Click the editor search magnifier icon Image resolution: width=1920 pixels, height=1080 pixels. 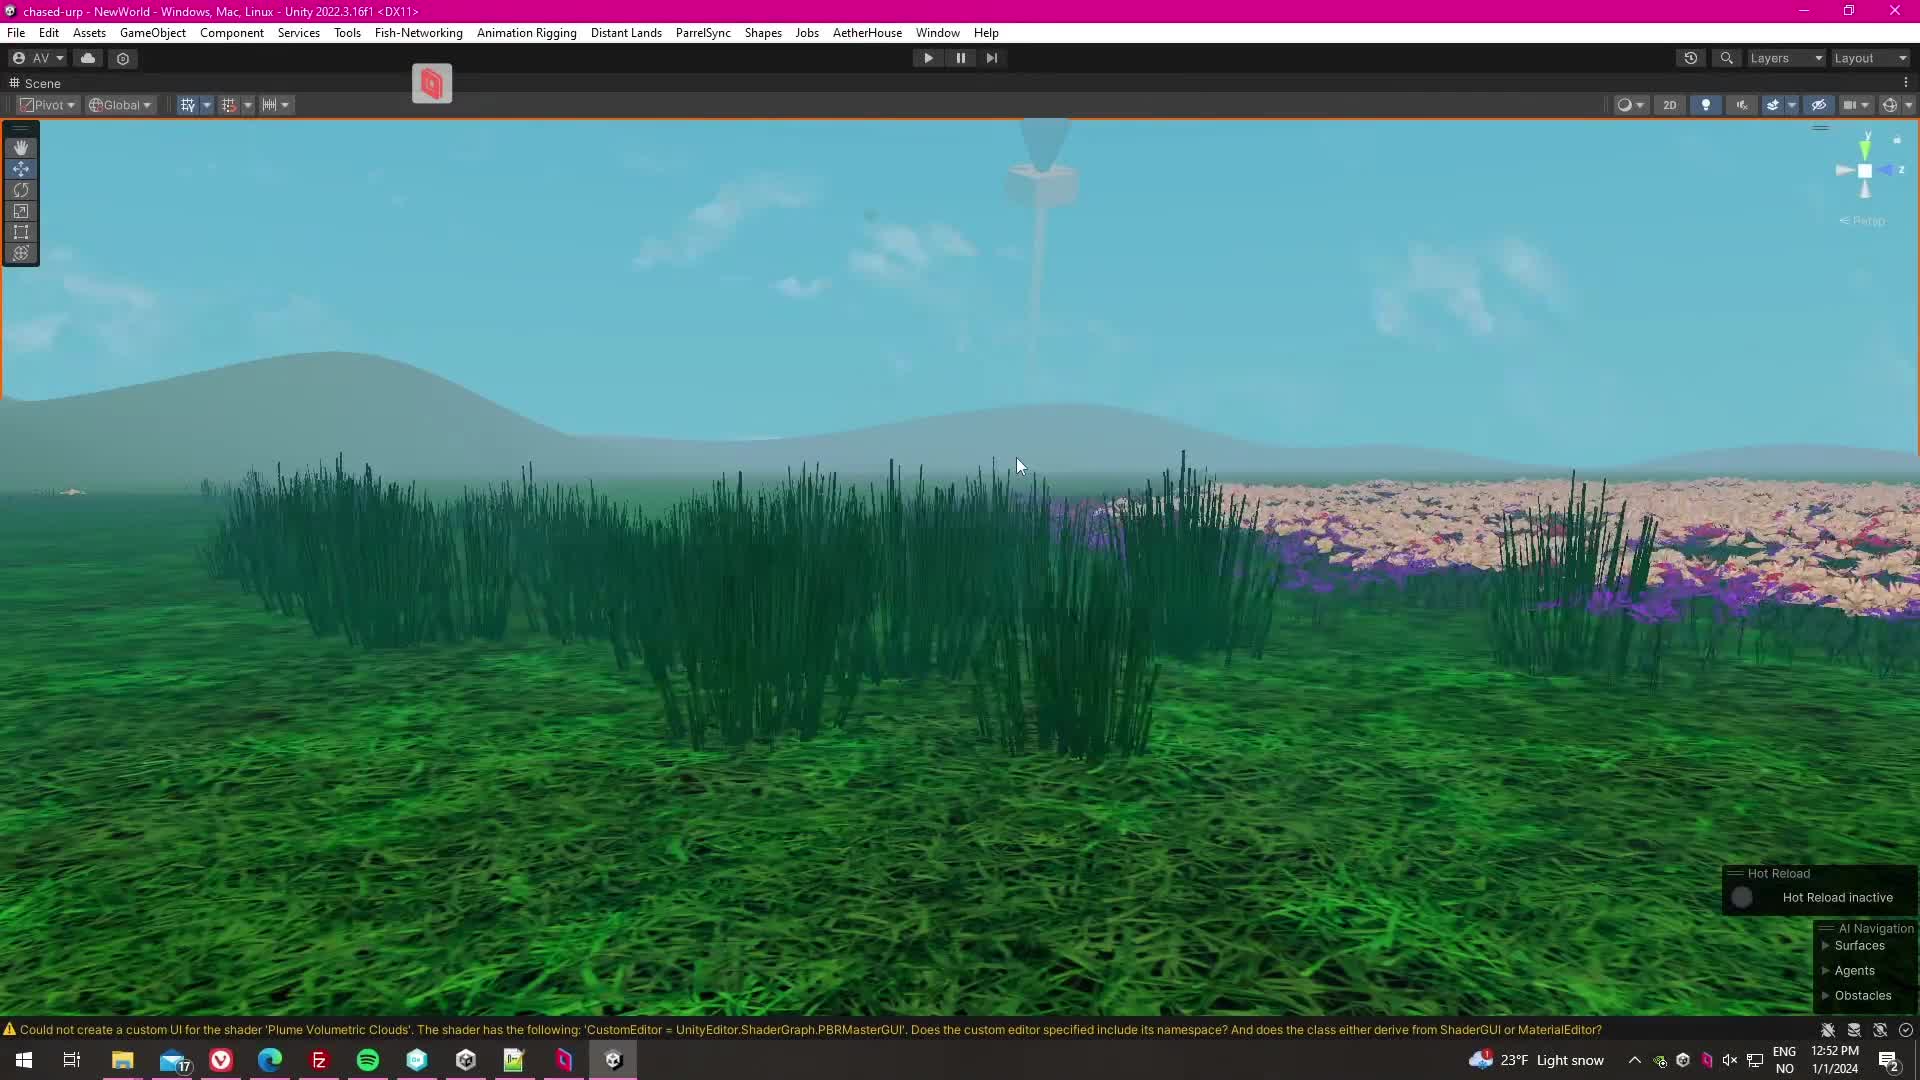(1726, 58)
